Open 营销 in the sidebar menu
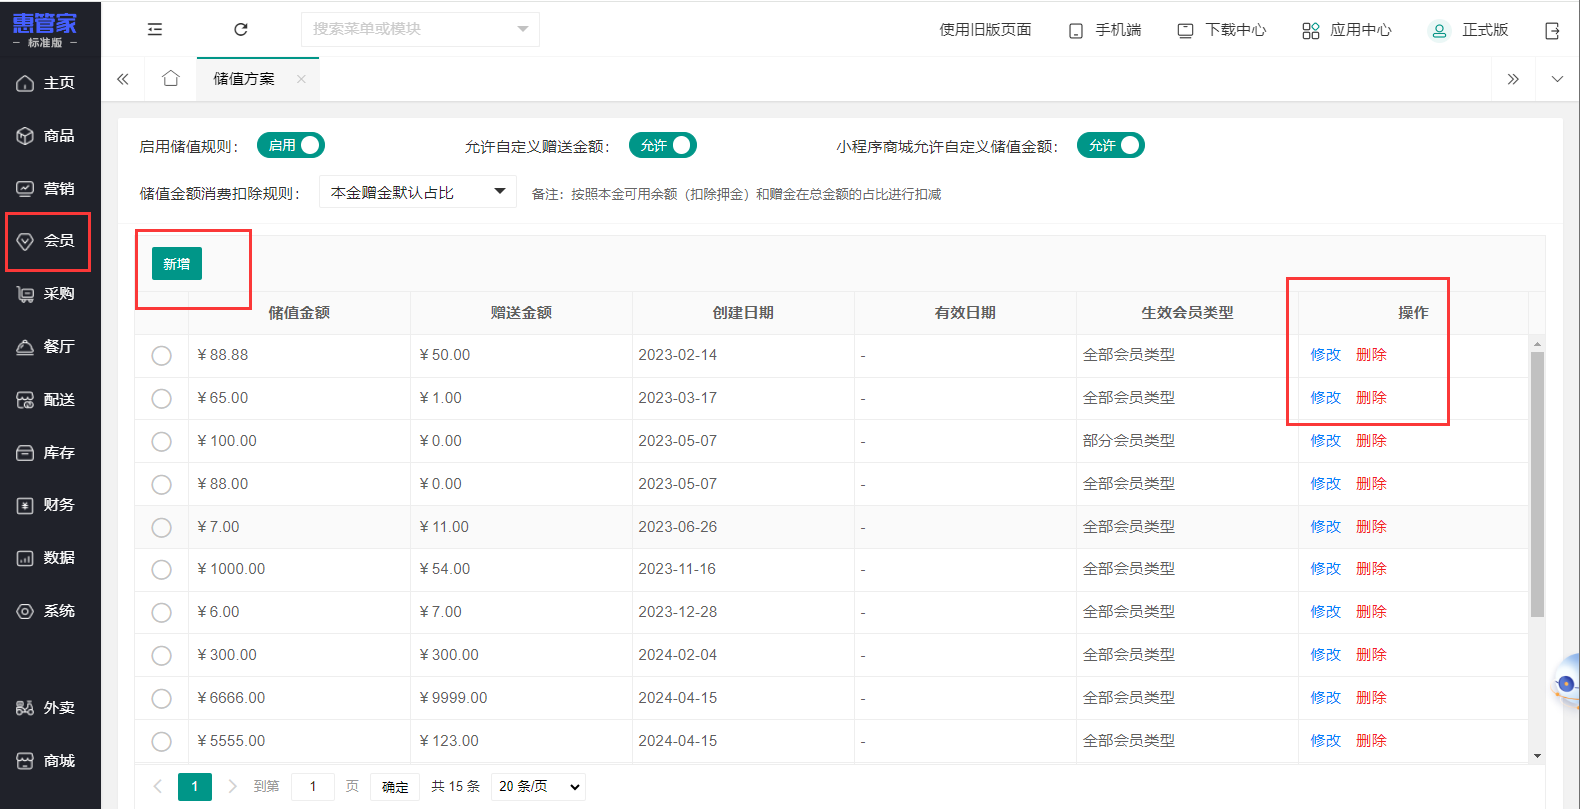 50,189
